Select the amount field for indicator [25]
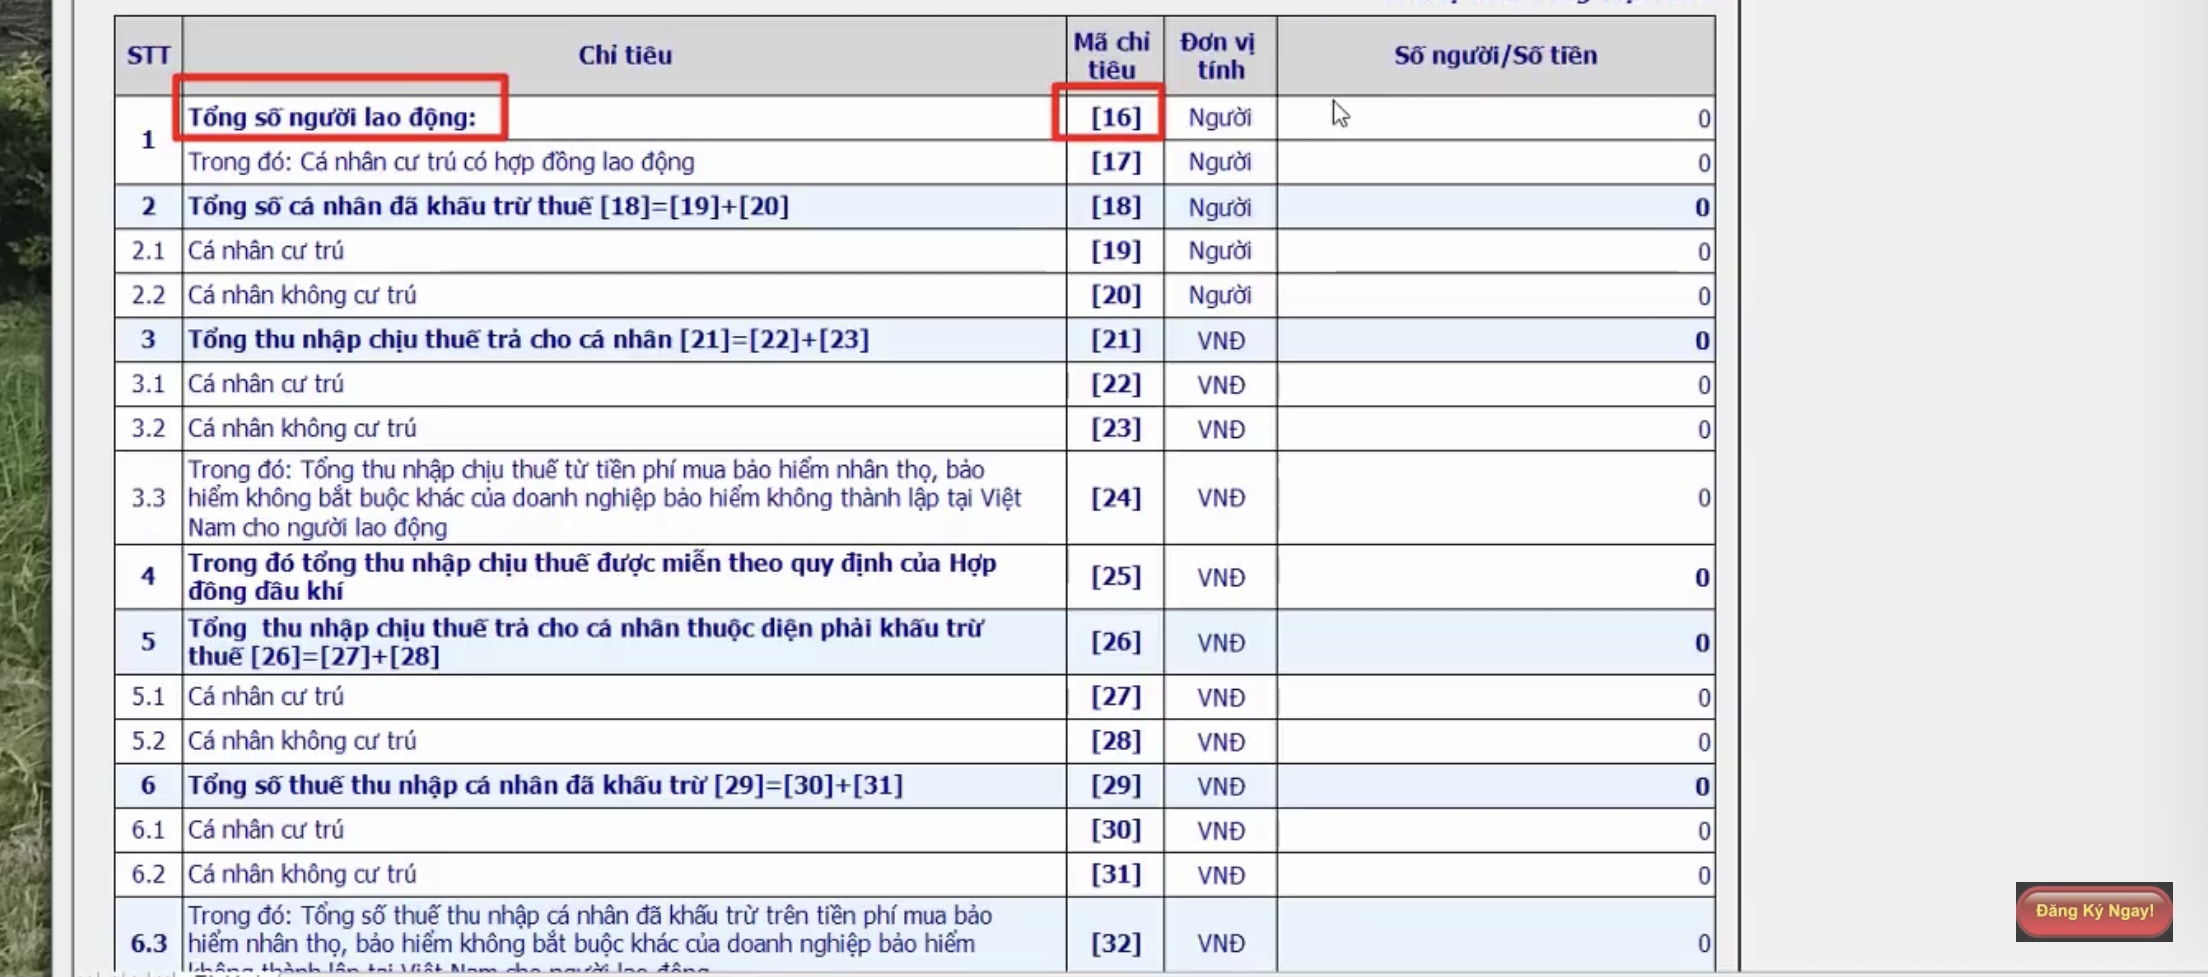 click(1495, 577)
